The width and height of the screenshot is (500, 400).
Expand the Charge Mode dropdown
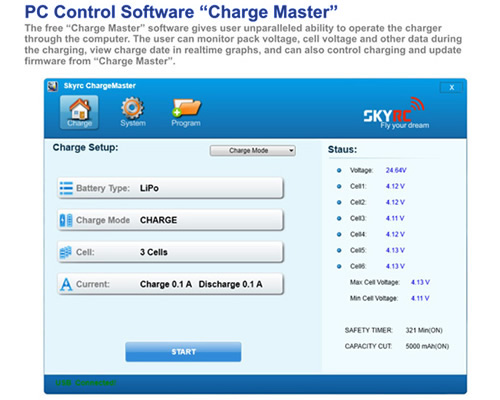click(x=253, y=151)
